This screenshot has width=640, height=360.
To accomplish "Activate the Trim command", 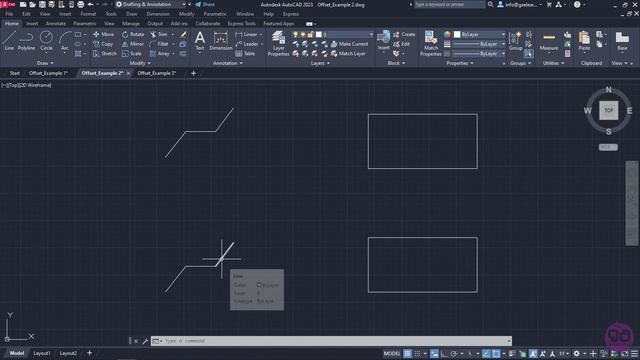I will coord(159,34).
